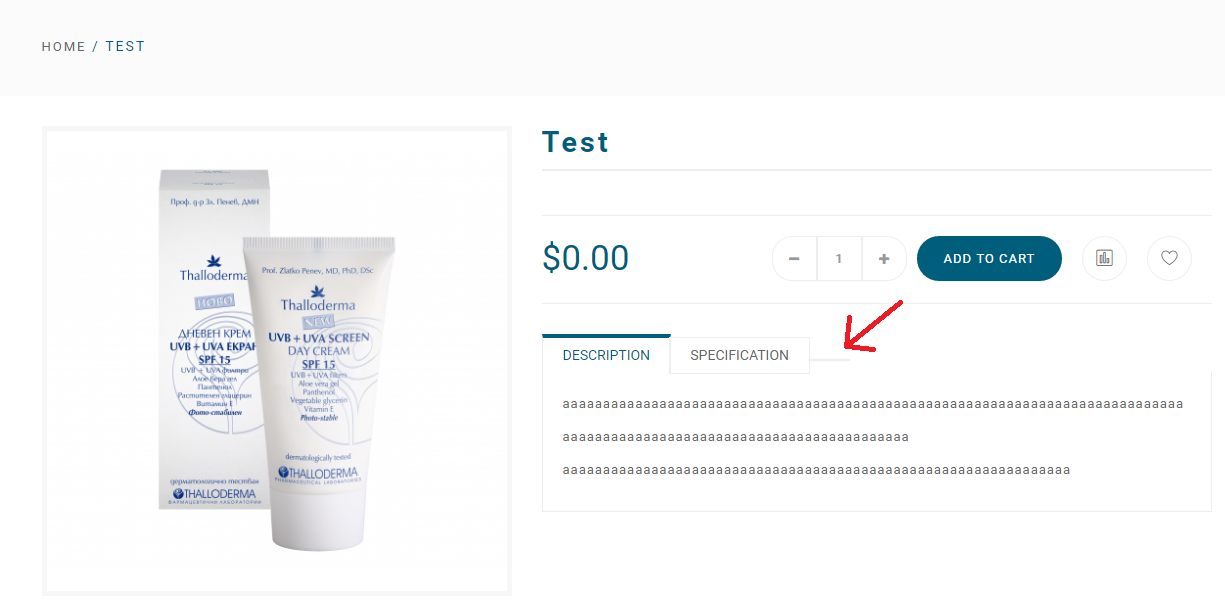Click the TEST breadcrumb item
Screen dimensions: 1225x603
(x=125, y=47)
